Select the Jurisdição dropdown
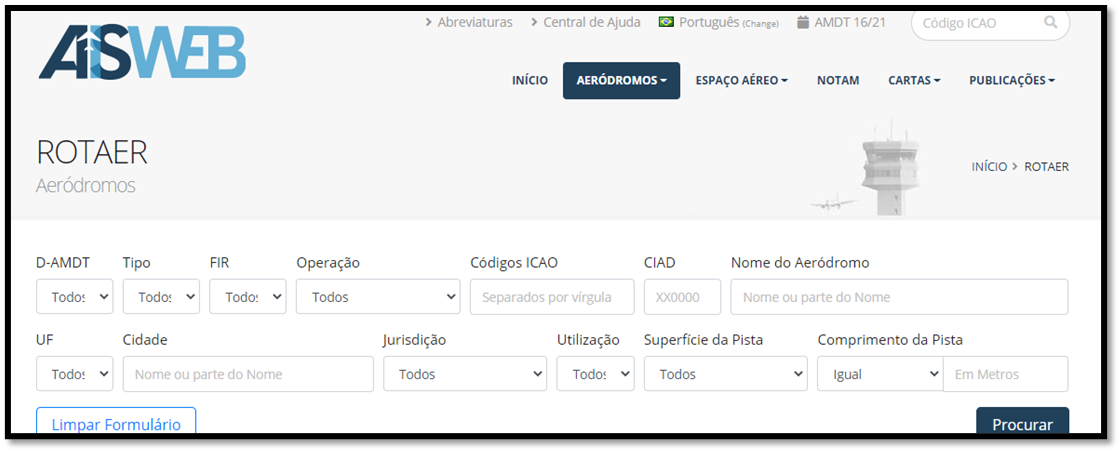 465,374
